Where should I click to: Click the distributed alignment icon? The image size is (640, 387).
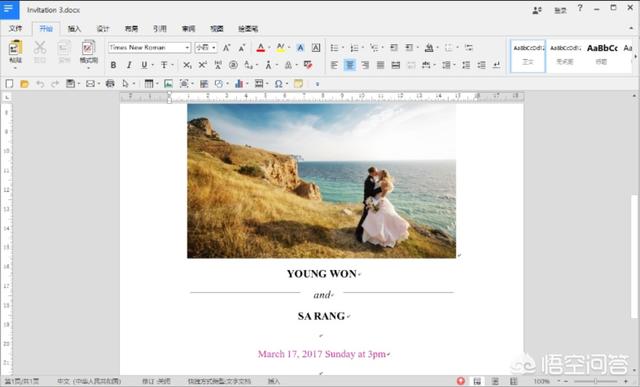(396, 65)
